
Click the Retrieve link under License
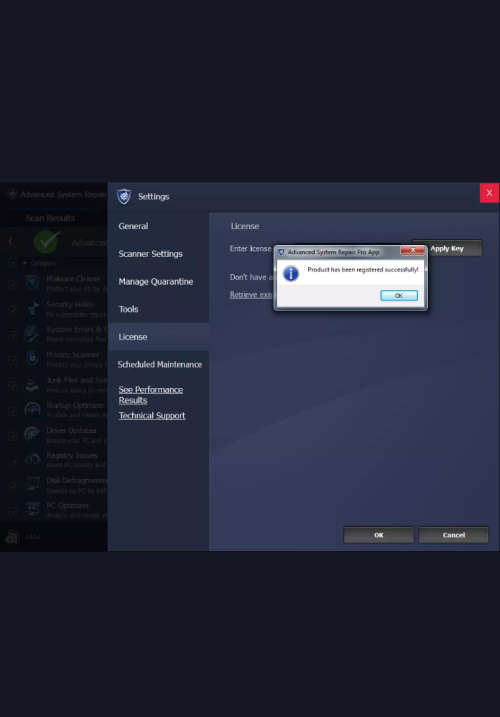coord(251,295)
